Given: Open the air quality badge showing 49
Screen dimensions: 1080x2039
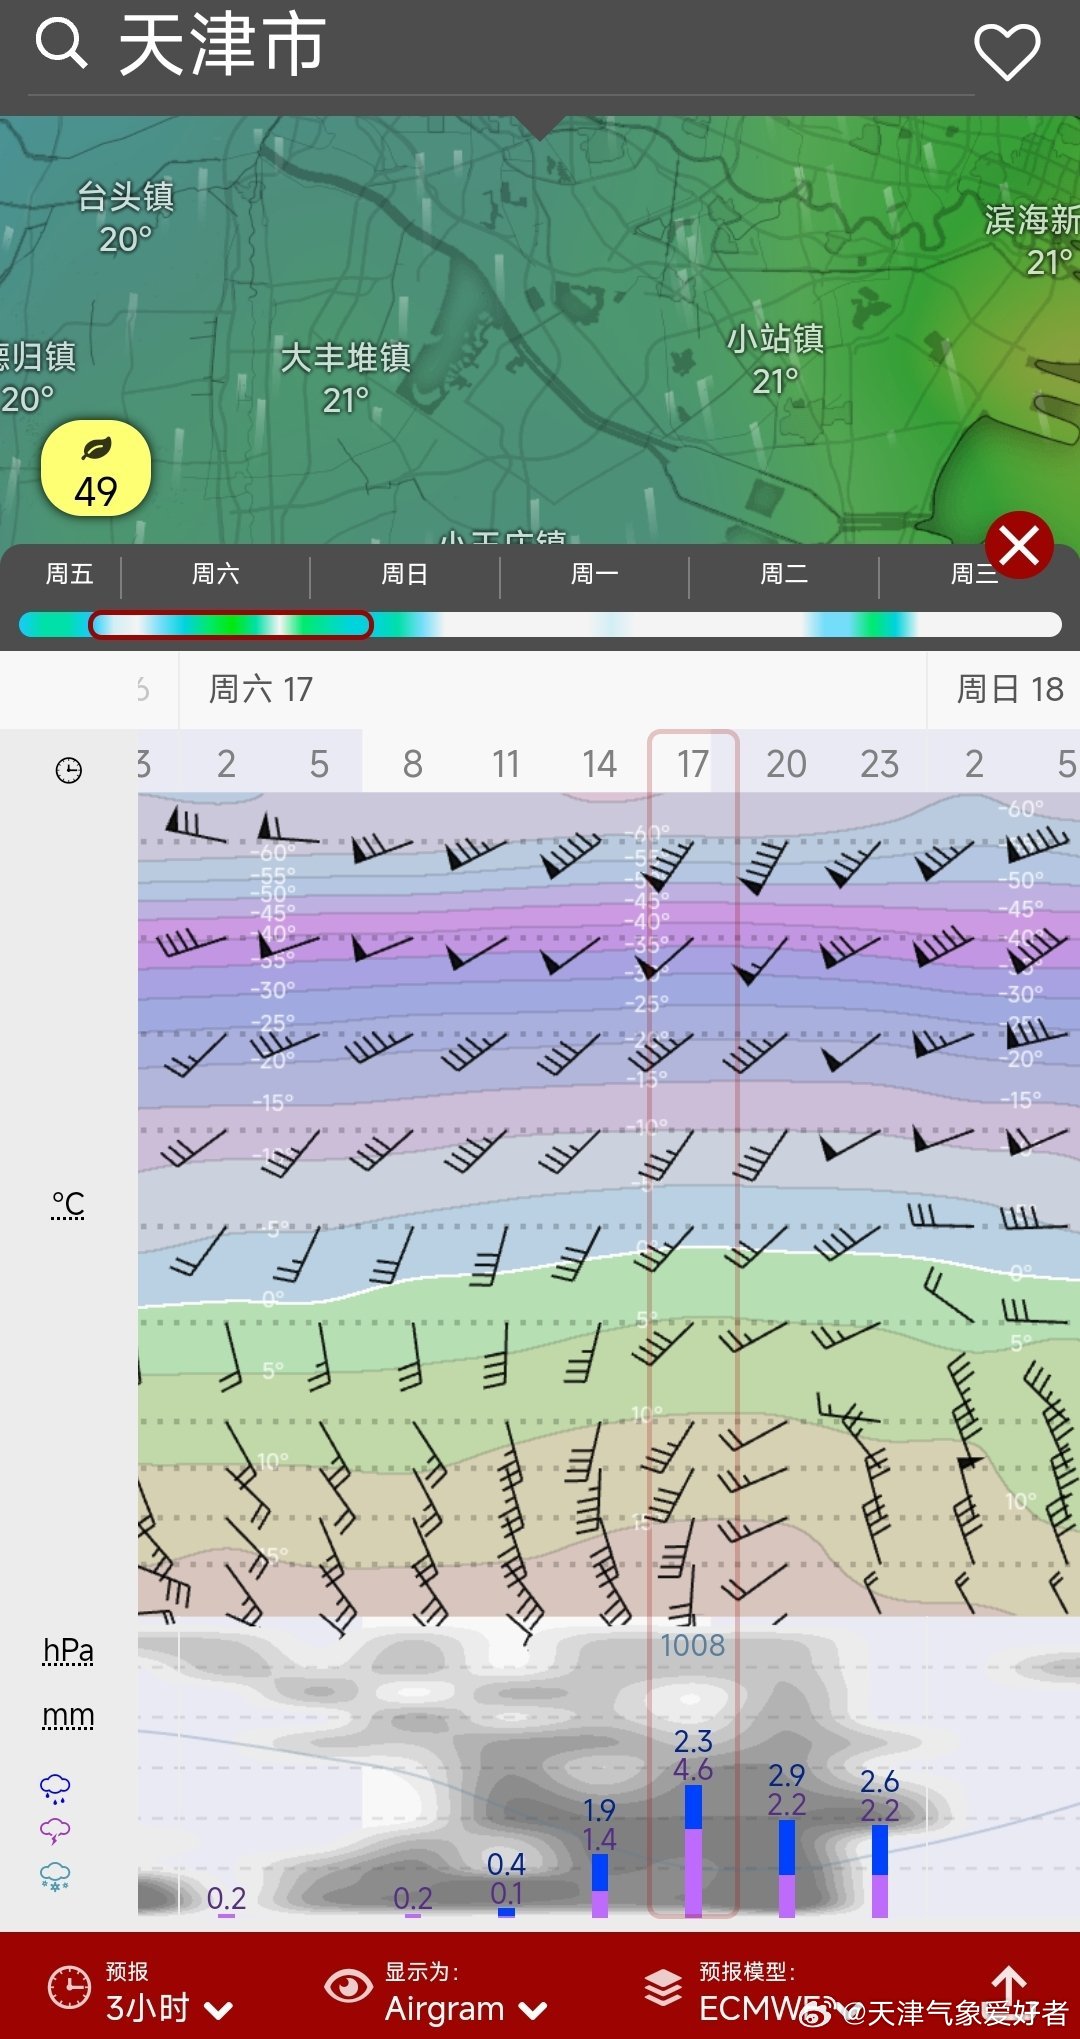Looking at the screenshot, I should coord(96,468).
